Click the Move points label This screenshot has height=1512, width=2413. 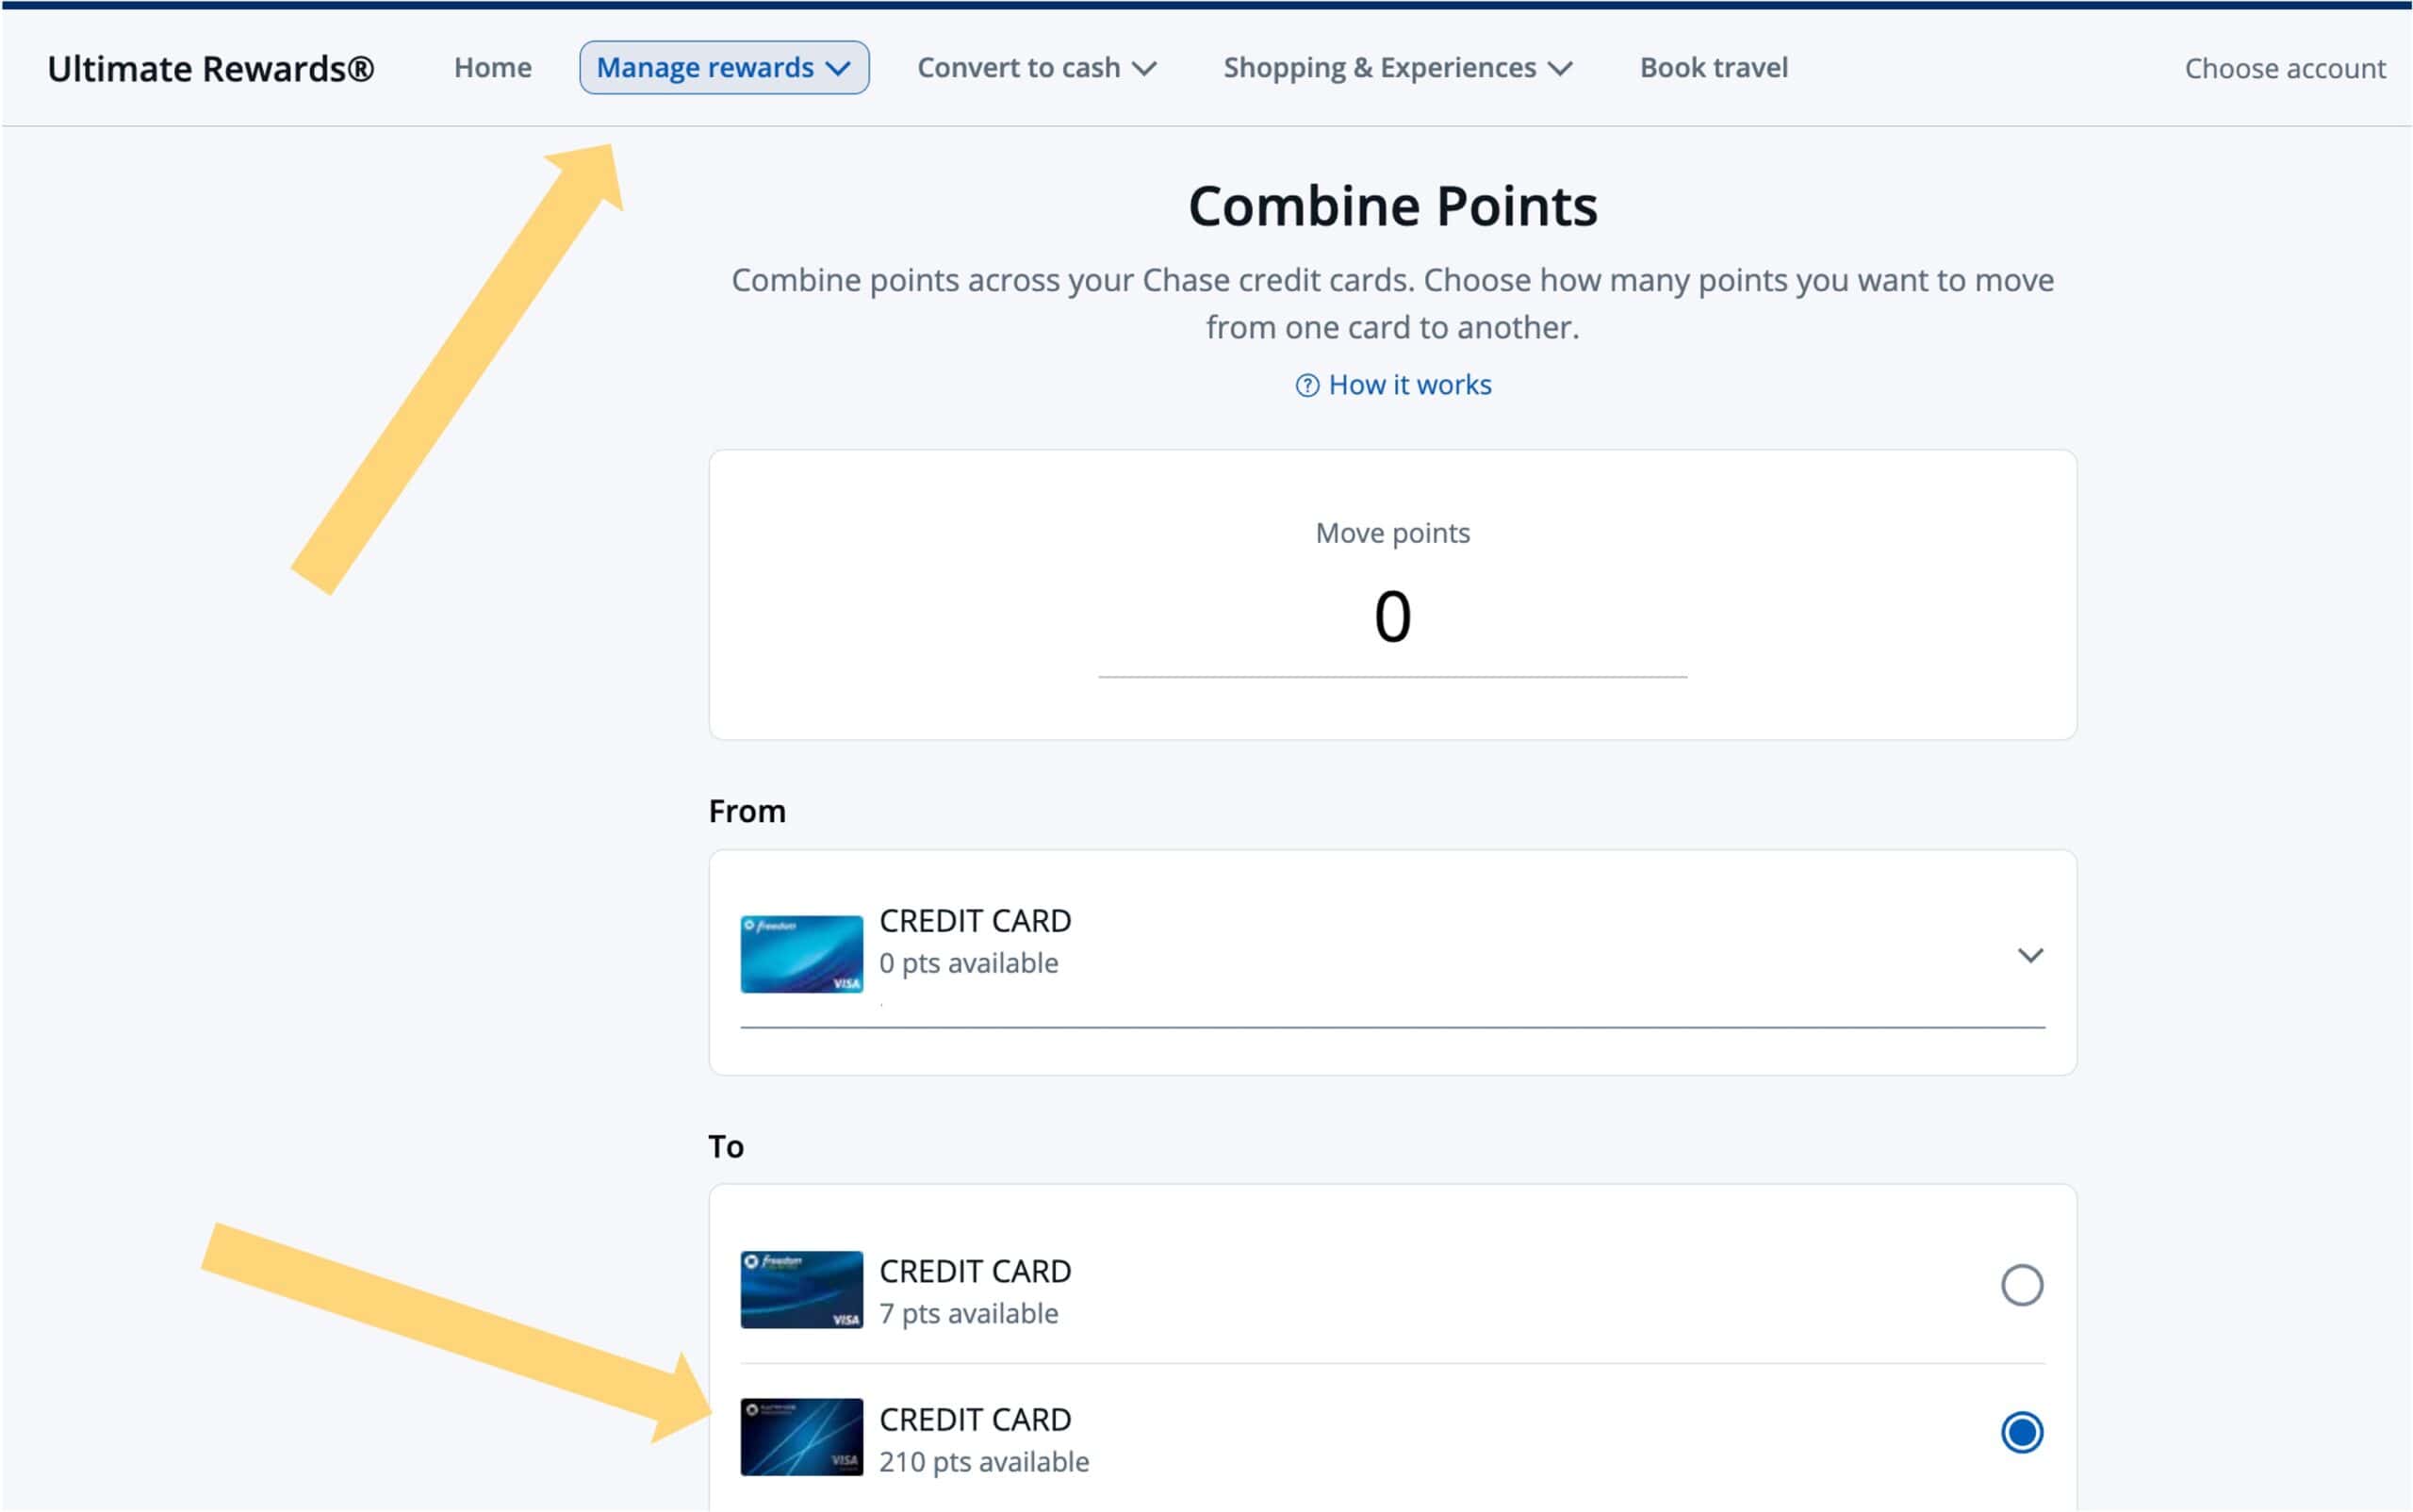click(x=1392, y=533)
